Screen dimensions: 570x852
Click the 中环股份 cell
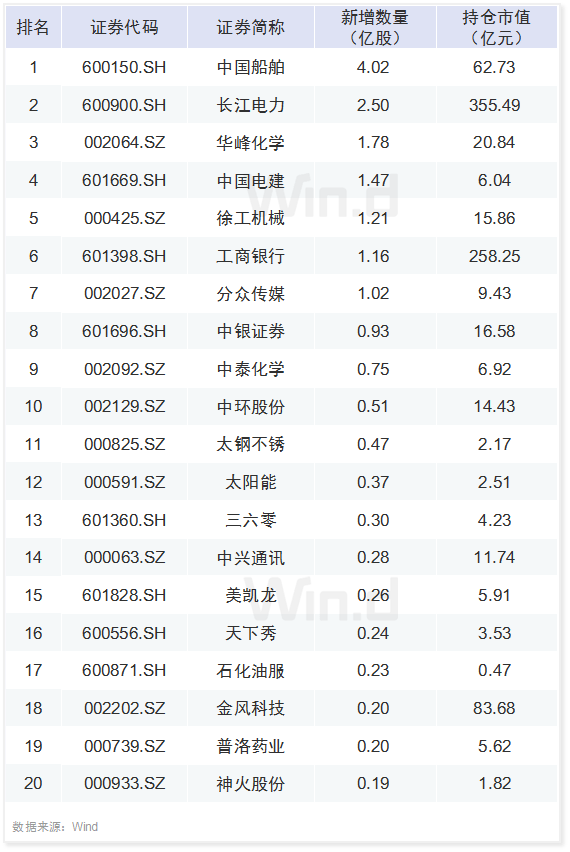[x=250, y=406]
